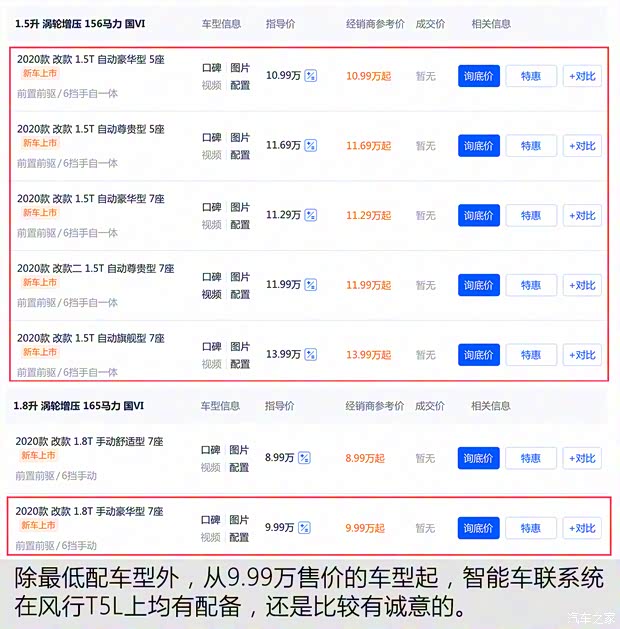The width and height of the screenshot is (620, 629).
Task: Open 口碑 link for 1.8T 手动舒适型 7座
Action: click(211, 450)
